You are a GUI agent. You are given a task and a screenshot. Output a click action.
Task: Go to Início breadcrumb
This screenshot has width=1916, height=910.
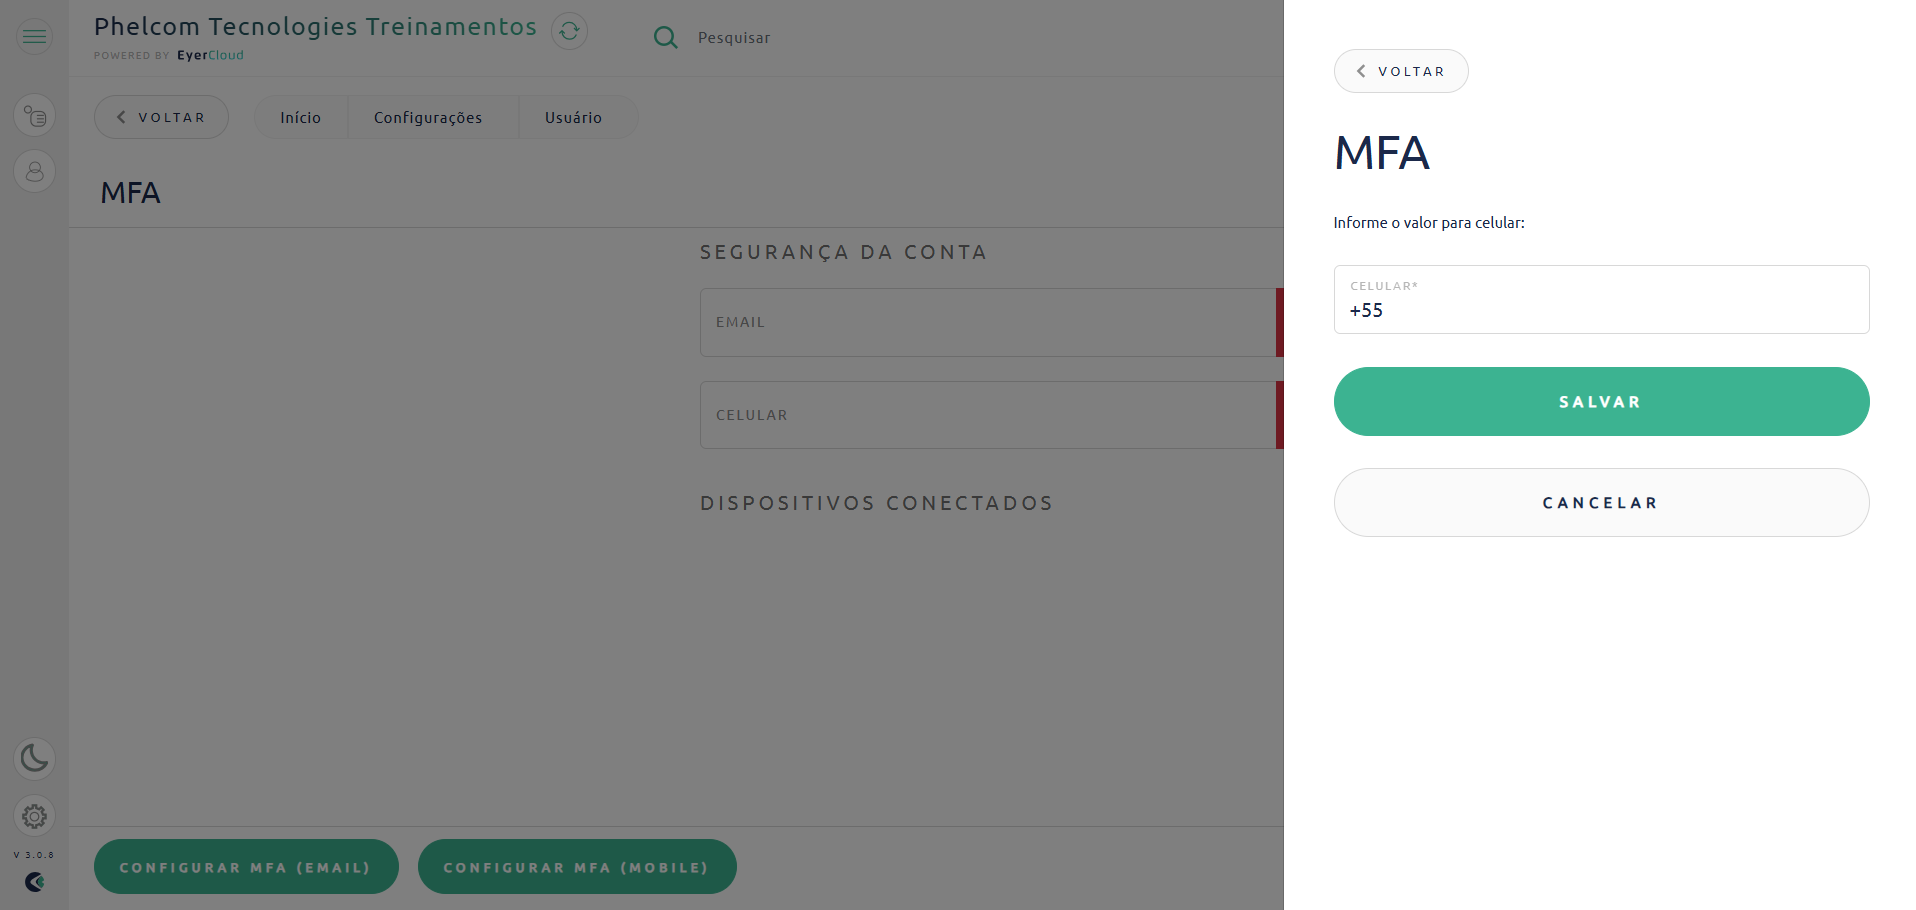click(300, 118)
